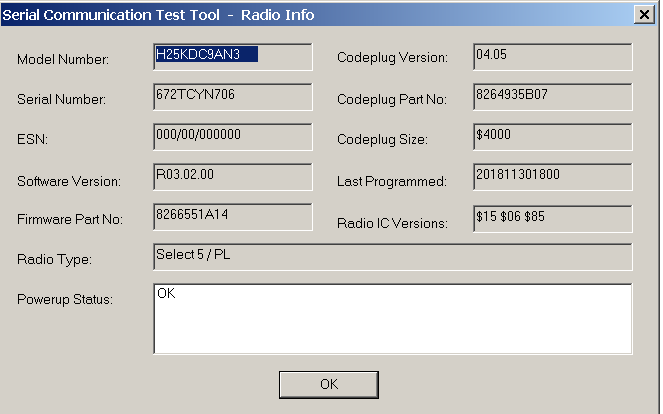Select the Radio Type field
The height and width of the screenshot is (414, 663).
coord(392,257)
